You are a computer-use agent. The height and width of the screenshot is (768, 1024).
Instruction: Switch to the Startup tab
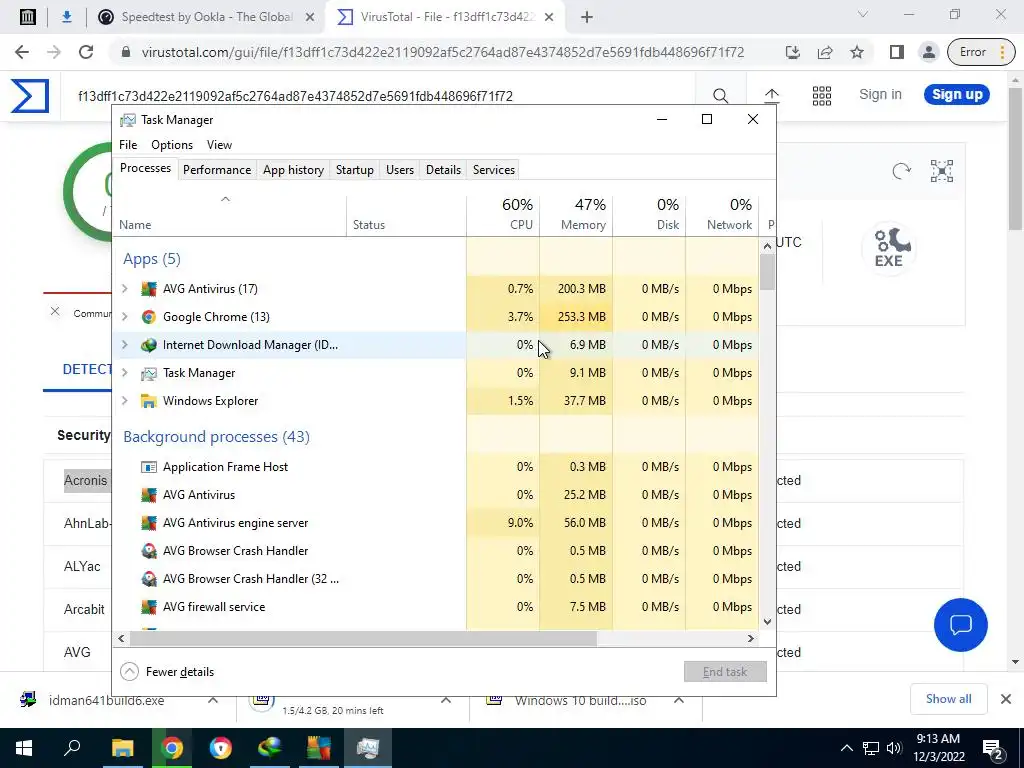point(355,170)
